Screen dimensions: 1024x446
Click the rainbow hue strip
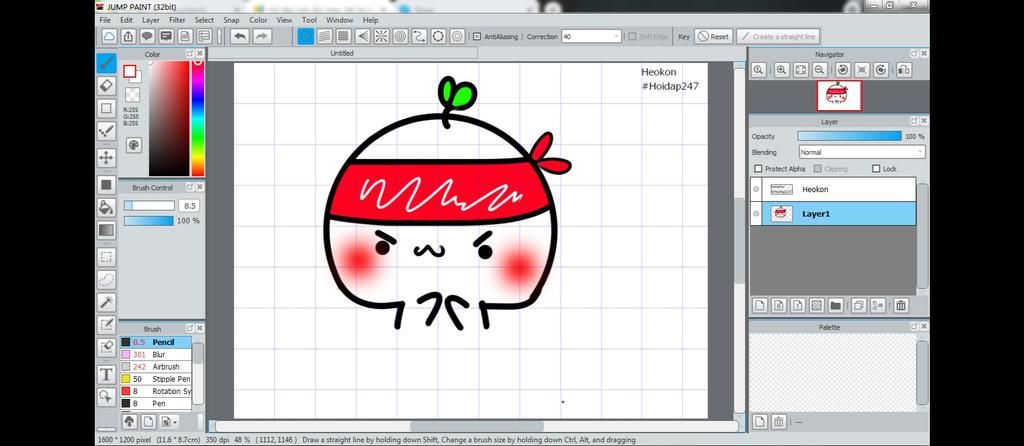(x=197, y=118)
